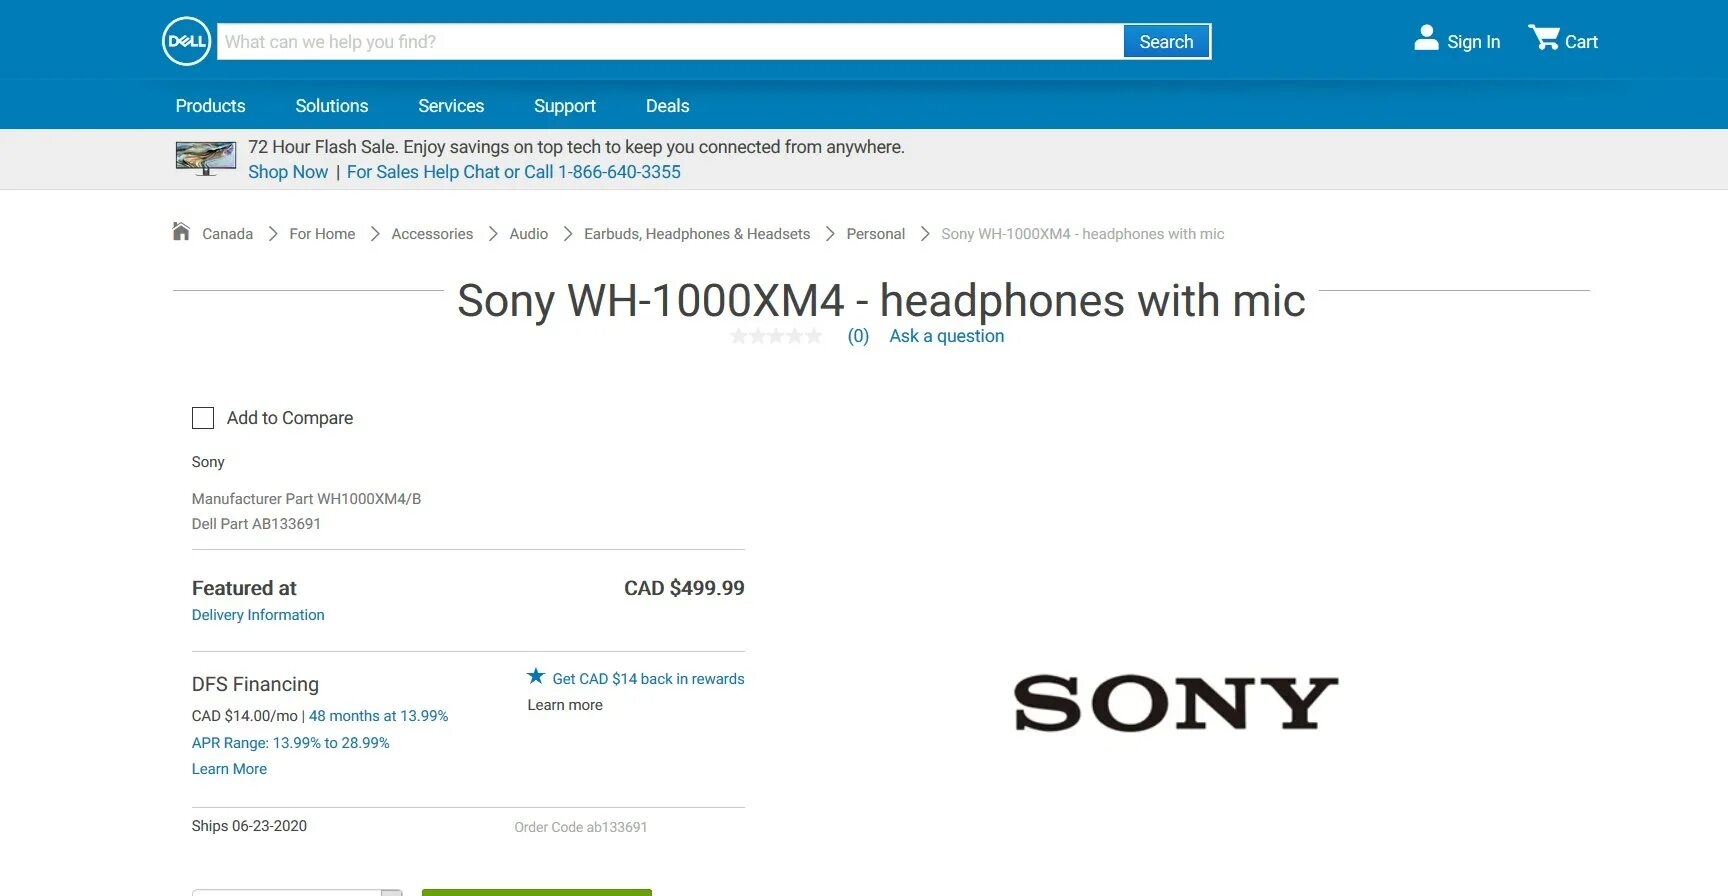Image resolution: width=1728 pixels, height=896 pixels.
Task: Go to For Home breadcrumb
Action: tap(322, 234)
